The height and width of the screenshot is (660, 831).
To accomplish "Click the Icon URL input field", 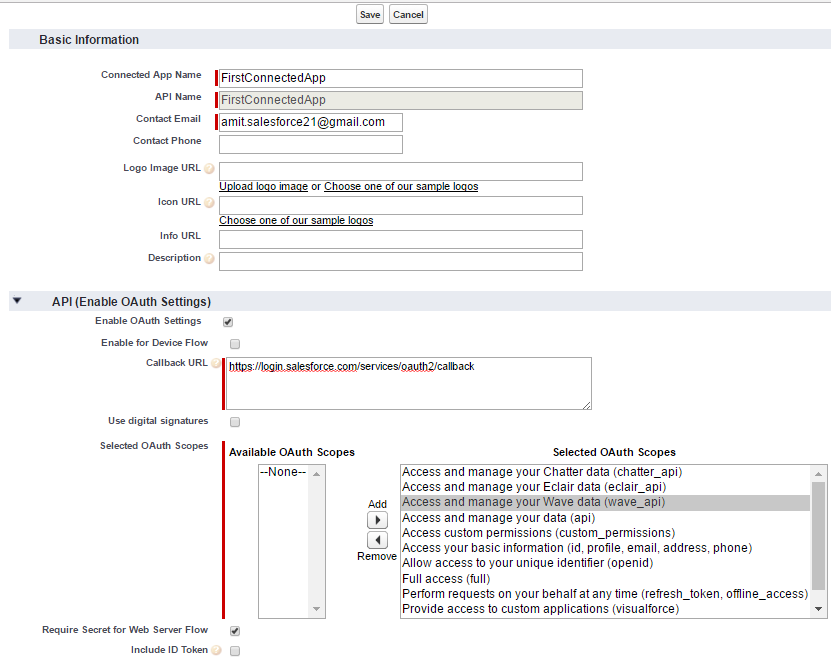I will pos(401,205).
